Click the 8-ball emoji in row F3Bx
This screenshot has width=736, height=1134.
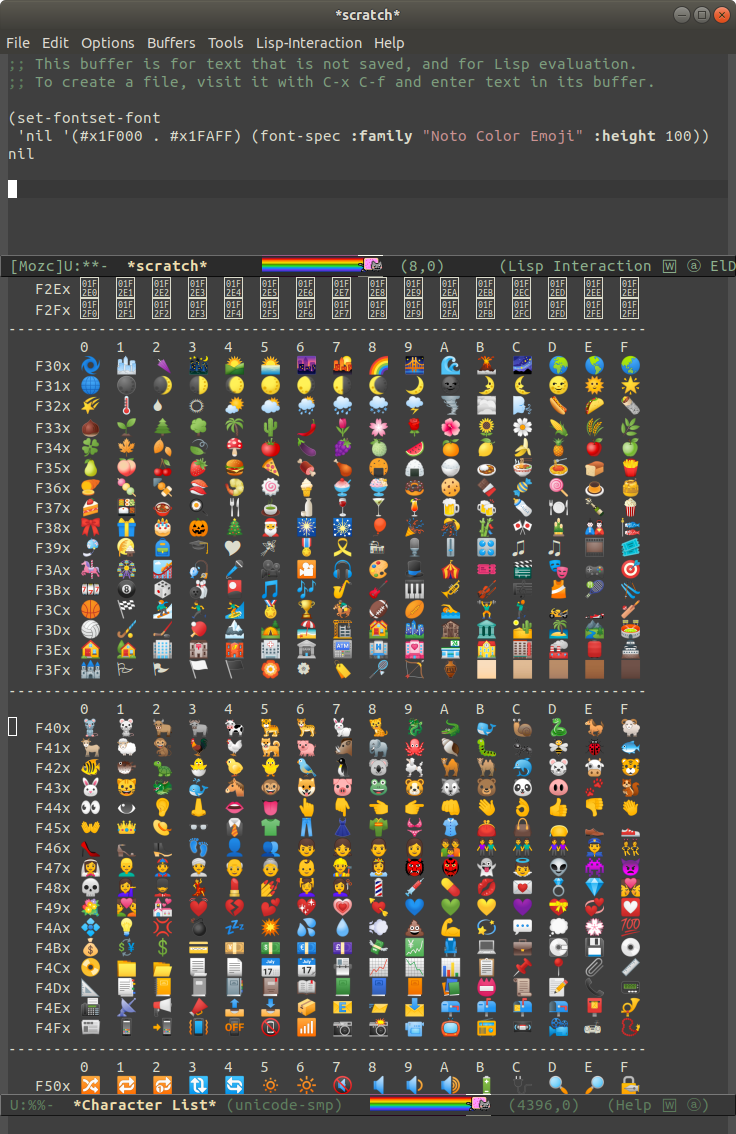[127, 589]
